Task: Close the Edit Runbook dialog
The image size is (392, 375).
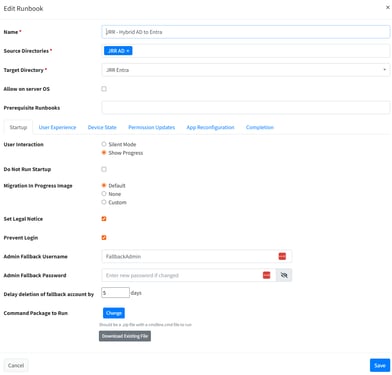Action: 388,7
